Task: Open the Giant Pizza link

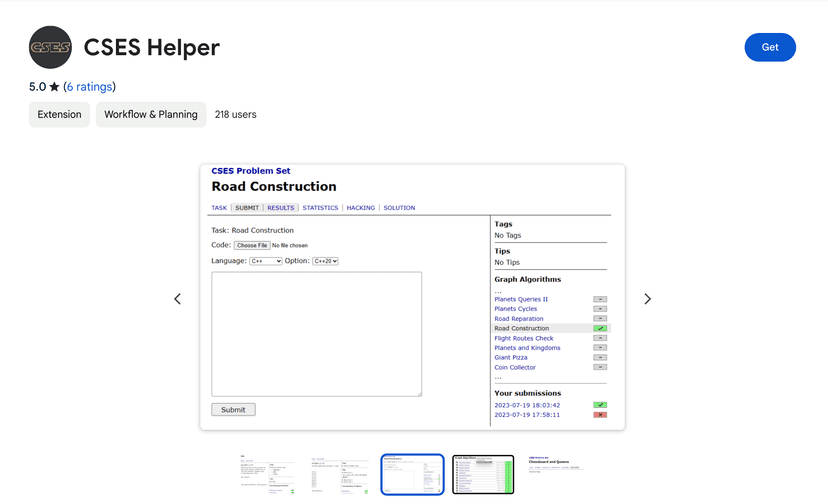Action: point(511,357)
